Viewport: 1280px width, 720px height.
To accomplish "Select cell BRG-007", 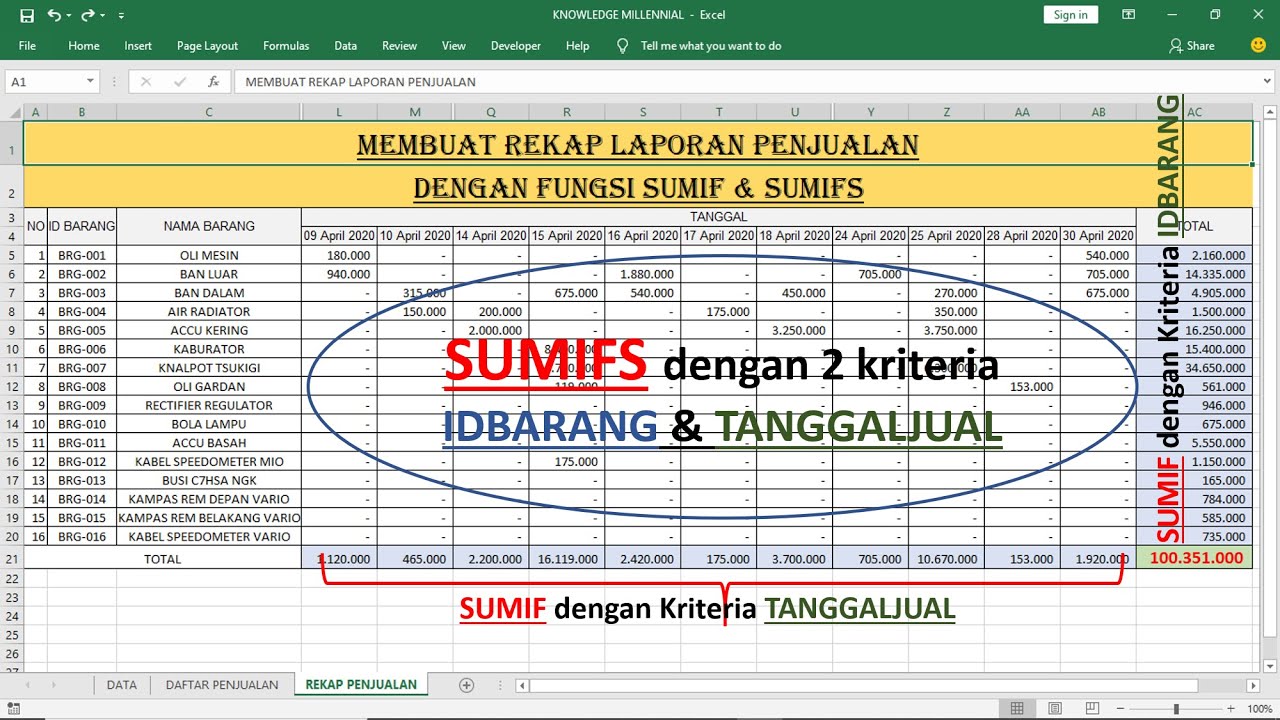I will tap(82, 368).
